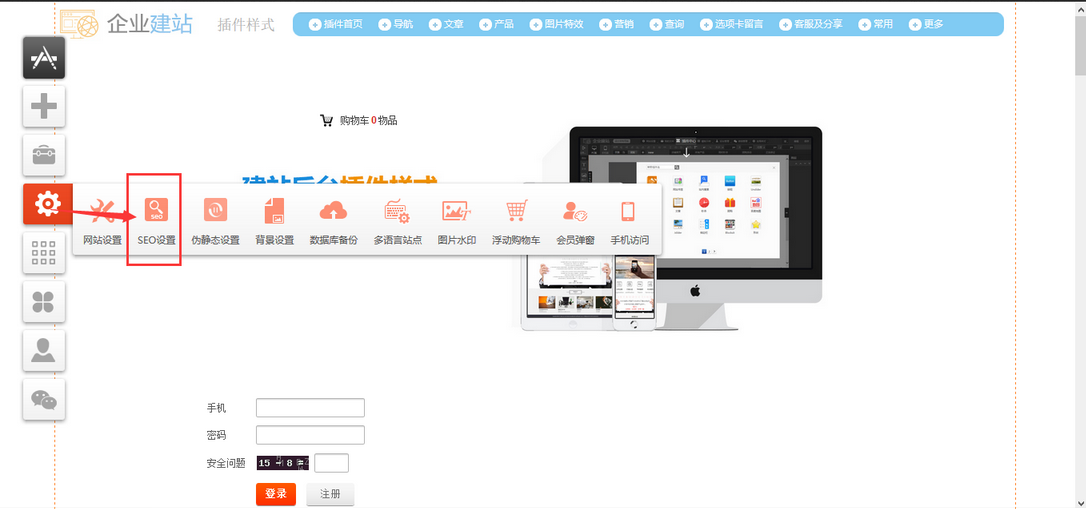Open the 插件首页 menu item

[336, 24]
